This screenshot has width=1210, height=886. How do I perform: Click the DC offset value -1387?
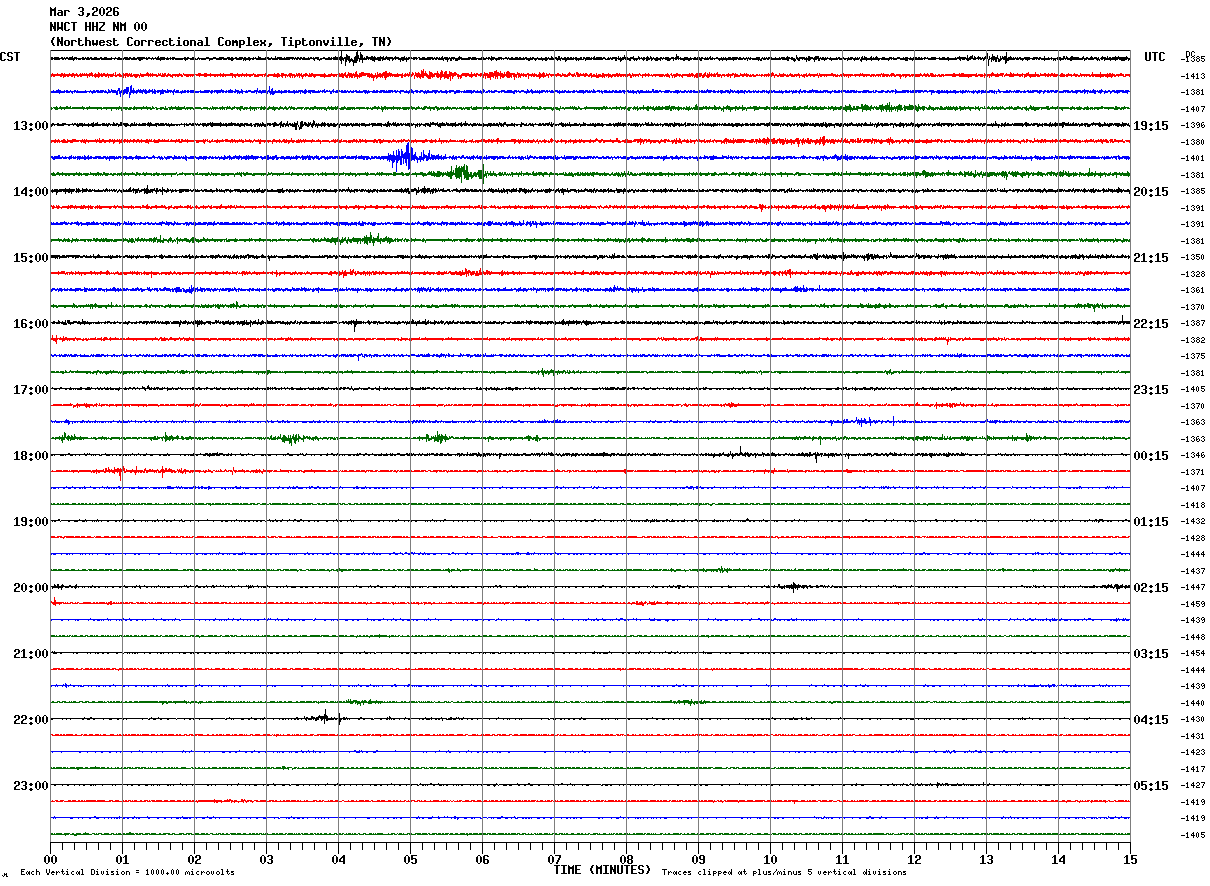coord(1192,323)
